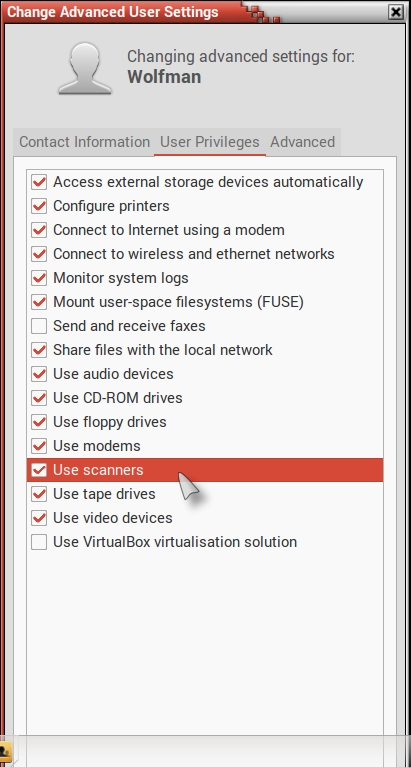
Task: Disable Connect to Internet using a modem
Action: pos(39,230)
